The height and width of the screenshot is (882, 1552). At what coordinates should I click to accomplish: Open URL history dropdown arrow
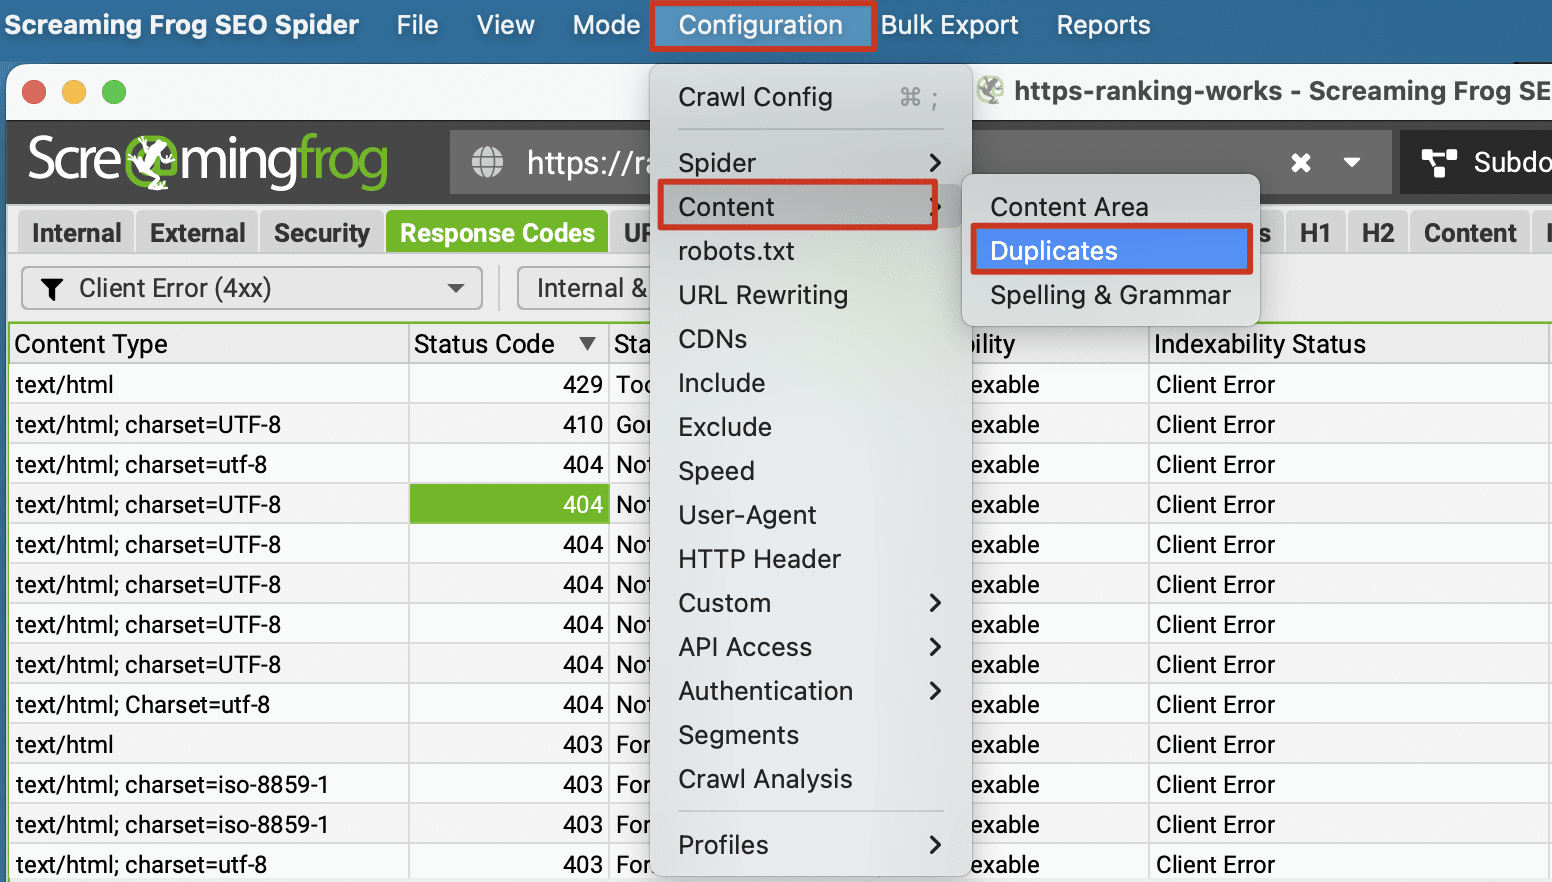[1351, 162]
